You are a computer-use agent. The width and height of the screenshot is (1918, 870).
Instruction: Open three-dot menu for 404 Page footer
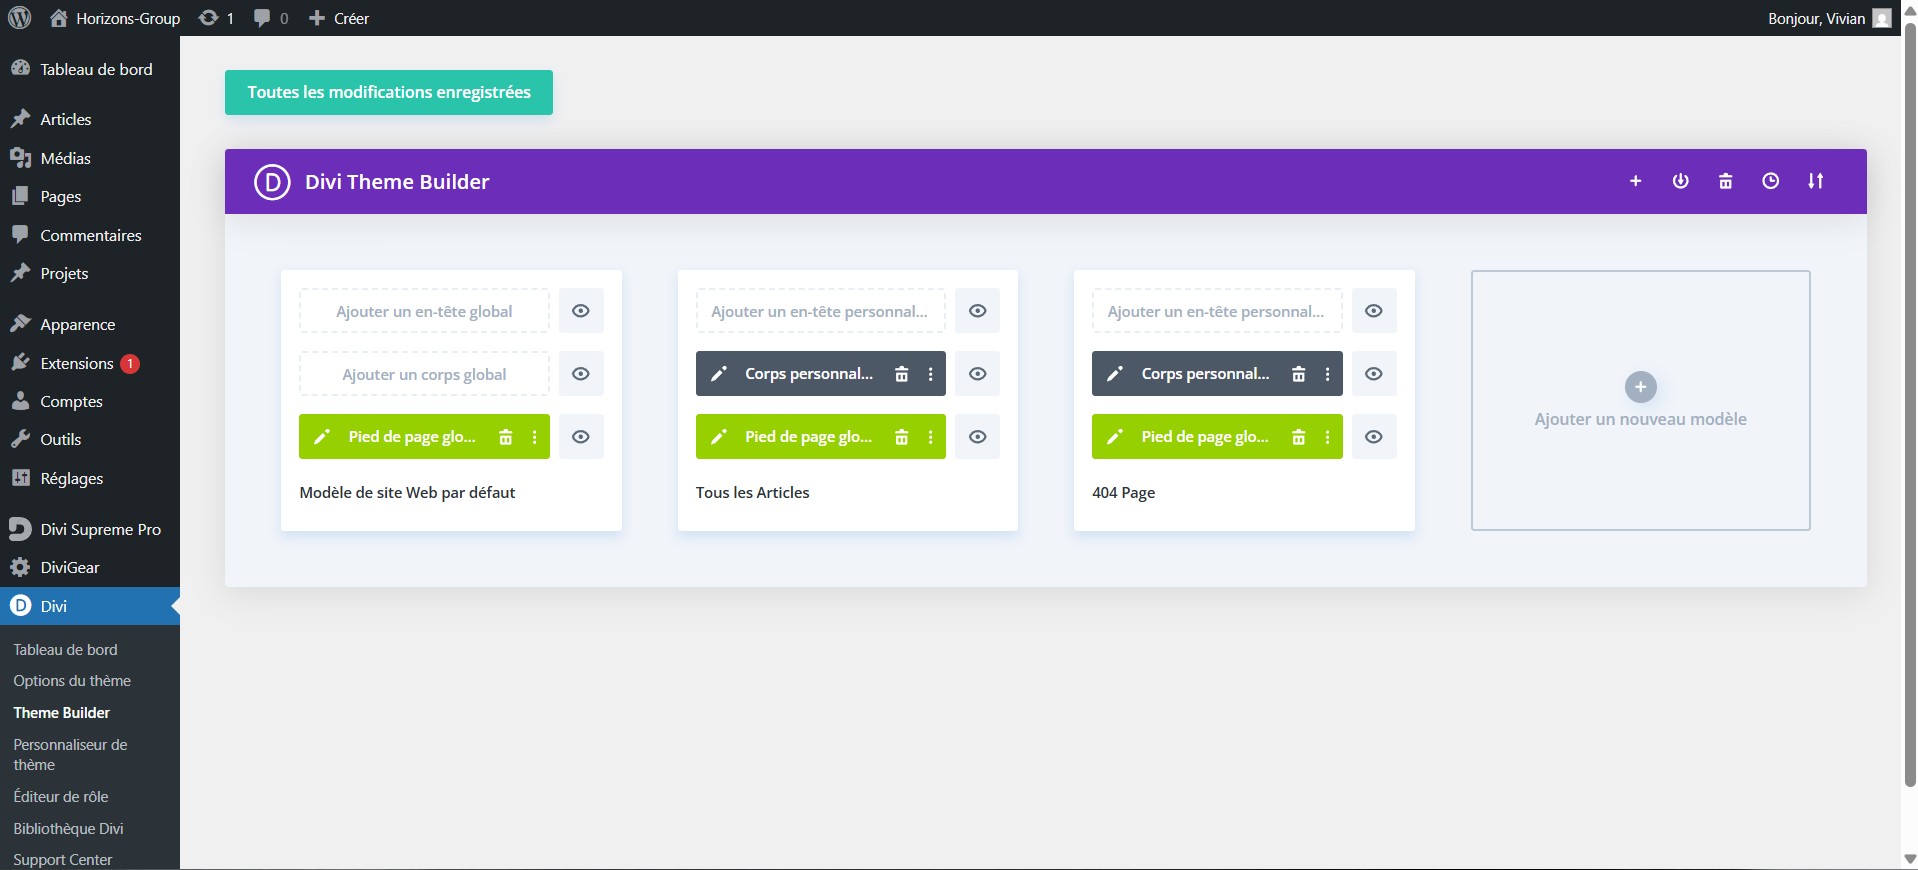[x=1328, y=437]
